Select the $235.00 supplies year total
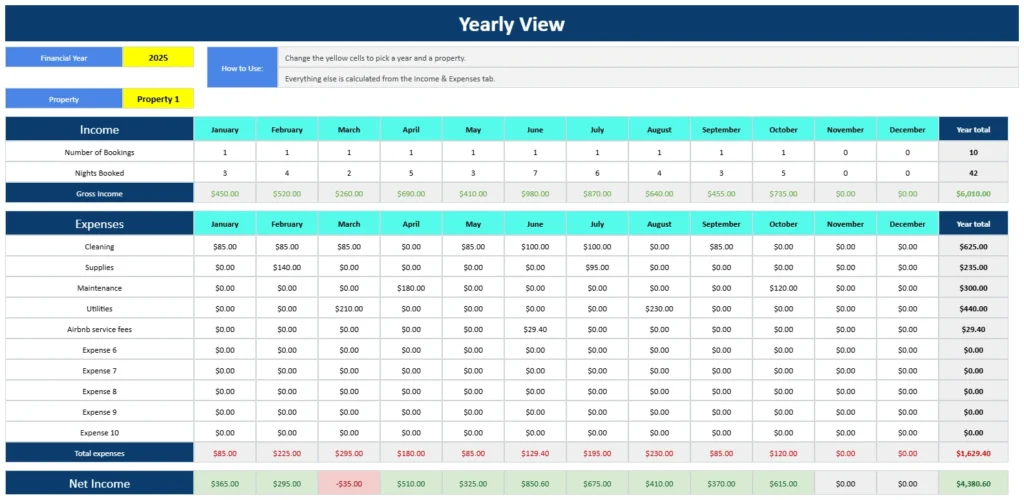Viewport: 1024px width, 500px height. (973, 267)
